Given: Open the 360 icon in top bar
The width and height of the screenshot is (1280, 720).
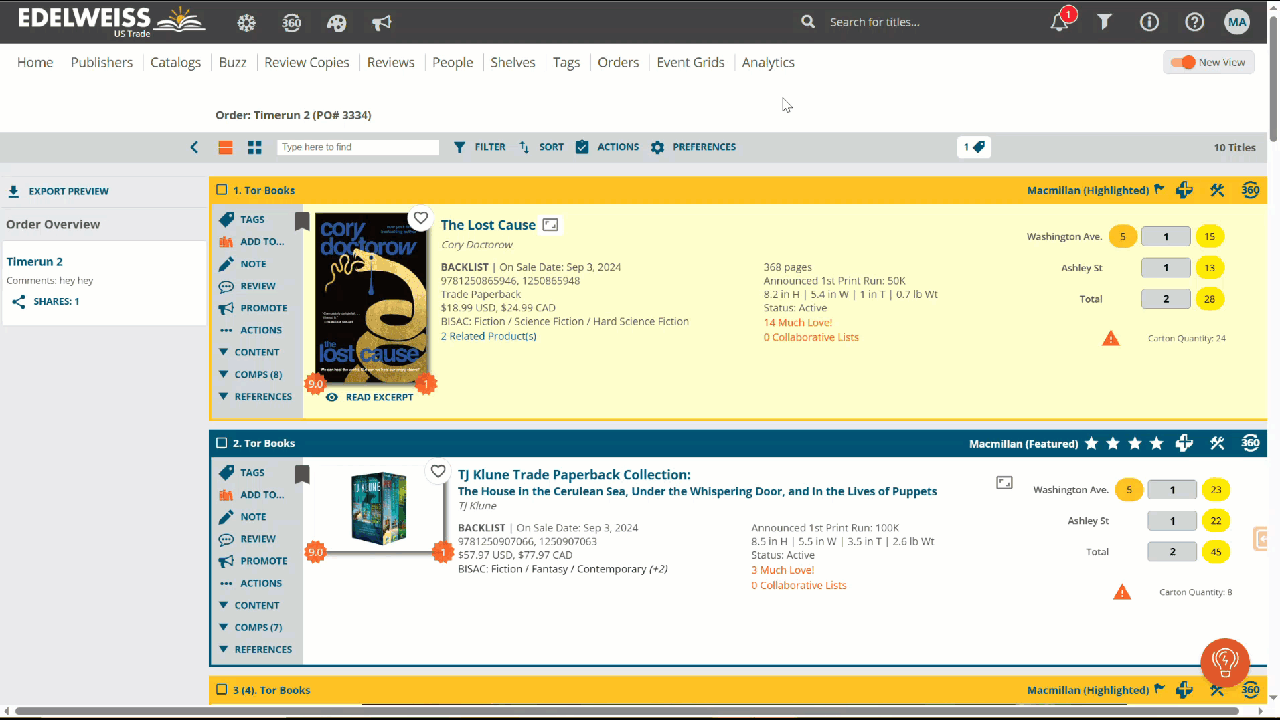Looking at the screenshot, I should coord(291,22).
